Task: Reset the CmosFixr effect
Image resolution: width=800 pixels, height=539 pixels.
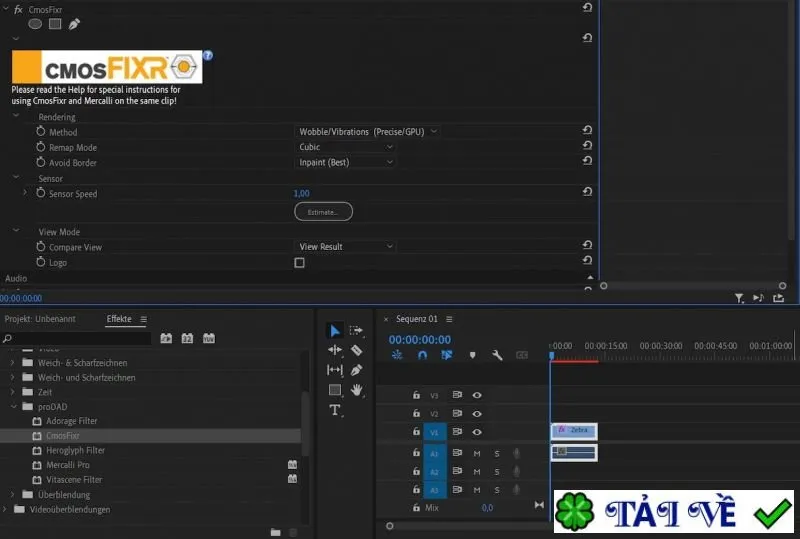Action: [587, 8]
